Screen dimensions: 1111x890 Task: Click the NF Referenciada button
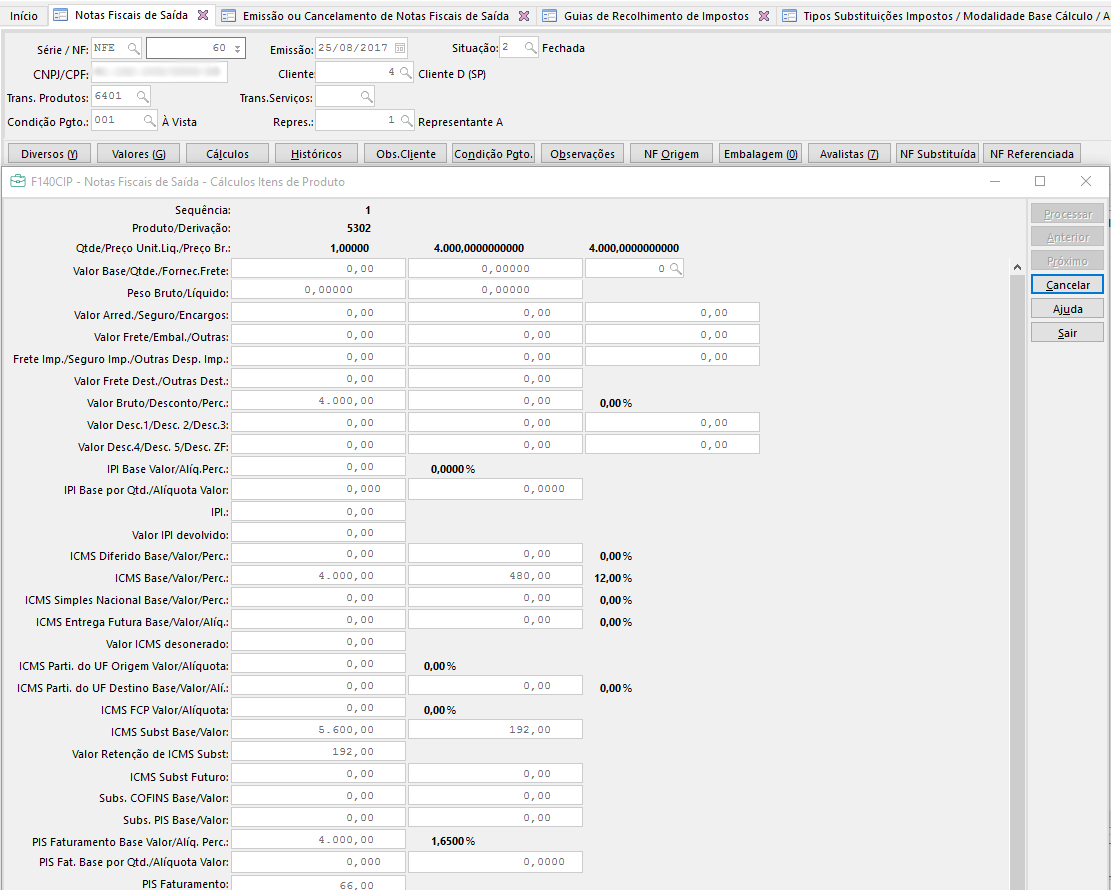click(1032, 154)
